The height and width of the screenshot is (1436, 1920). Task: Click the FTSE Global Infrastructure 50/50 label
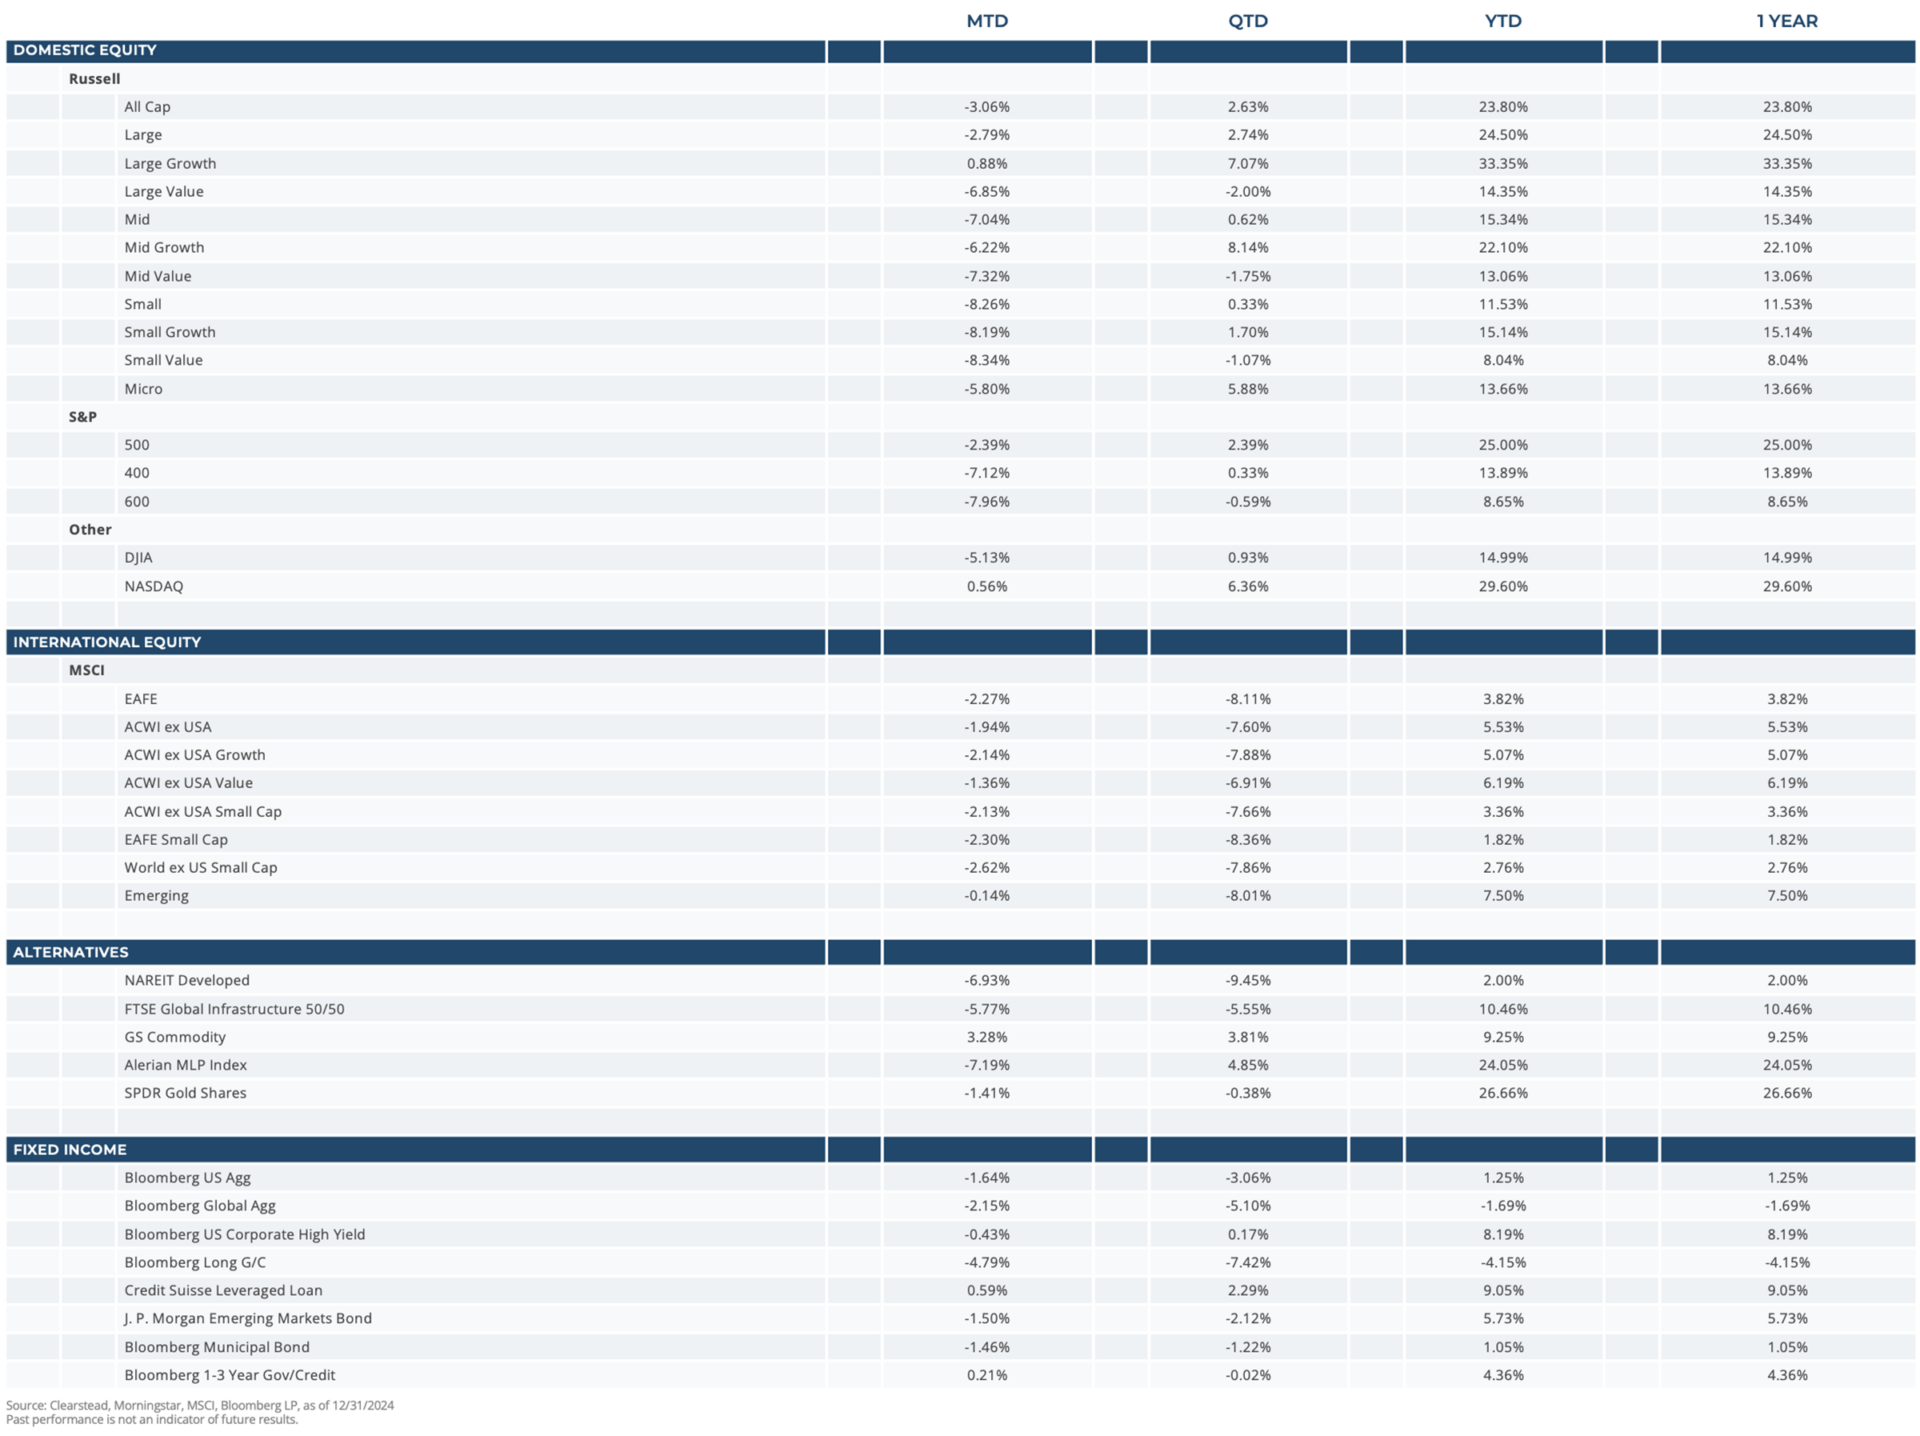234,1009
